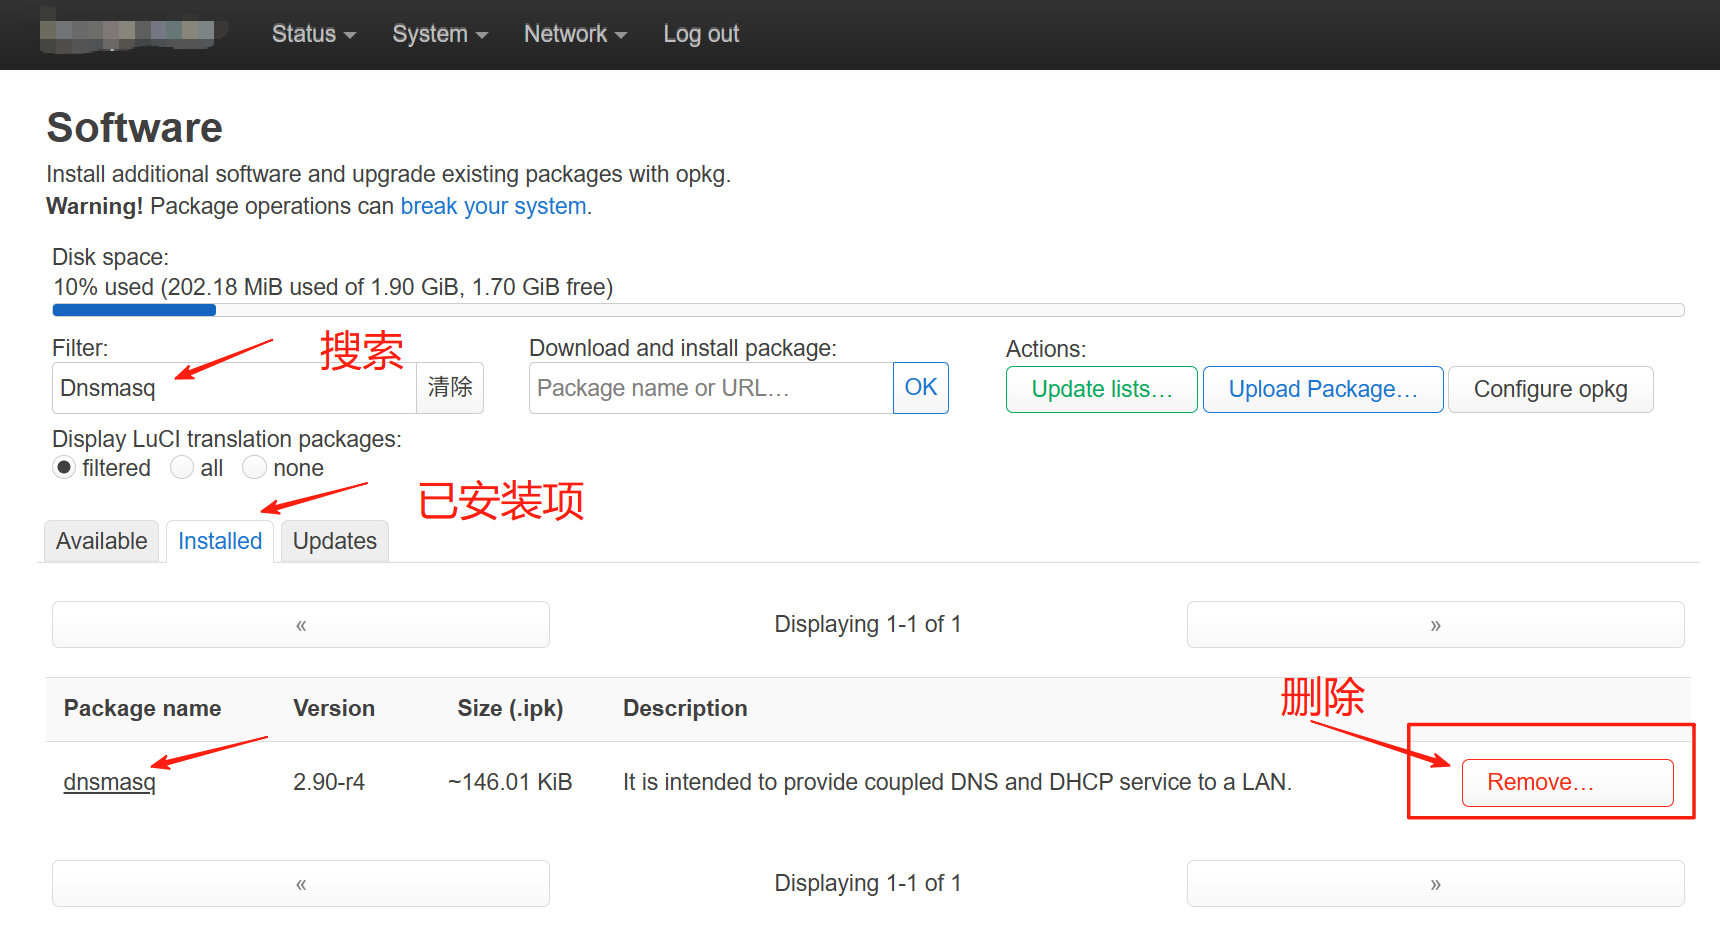The image size is (1720, 942).
Task: Select the filtered translation radio button
Action: pyautogui.click(x=65, y=468)
